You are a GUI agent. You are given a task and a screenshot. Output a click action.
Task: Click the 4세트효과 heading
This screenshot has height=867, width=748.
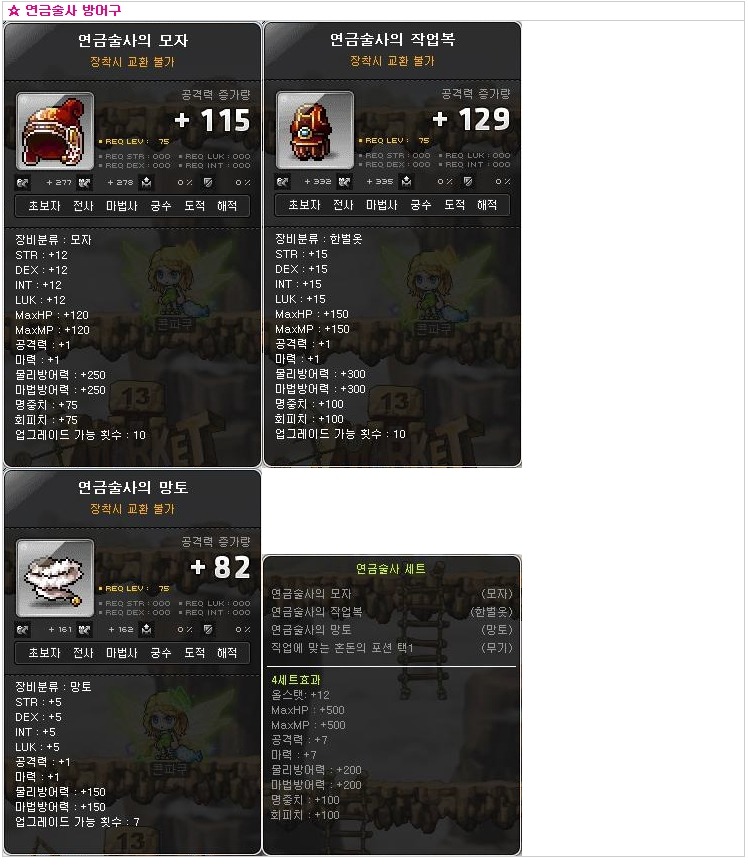(x=296, y=680)
